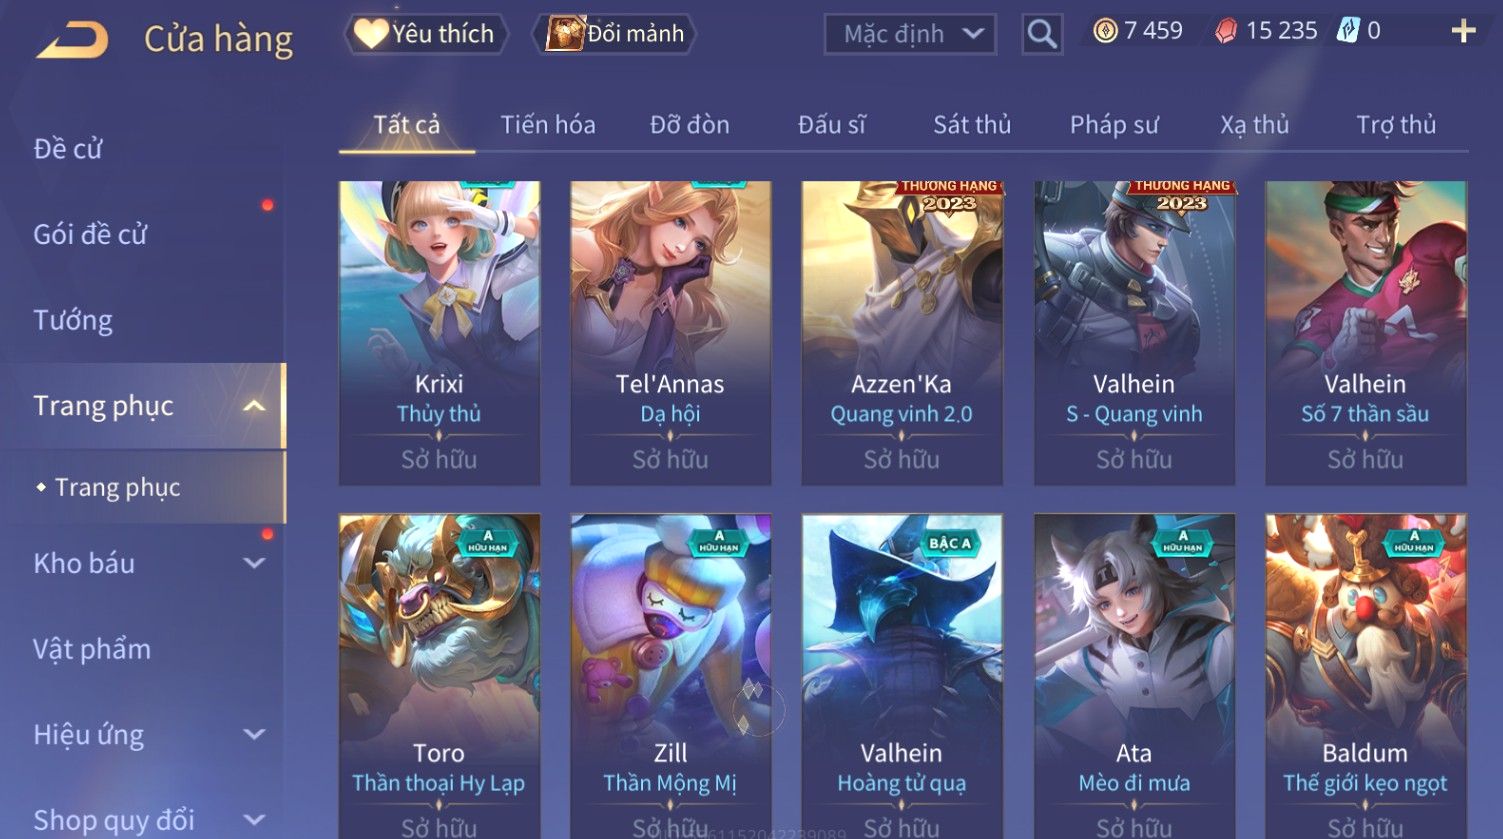Select the Valhein Số 7 thần sầu skin
This screenshot has width=1503, height=839.
tap(1365, 333)
